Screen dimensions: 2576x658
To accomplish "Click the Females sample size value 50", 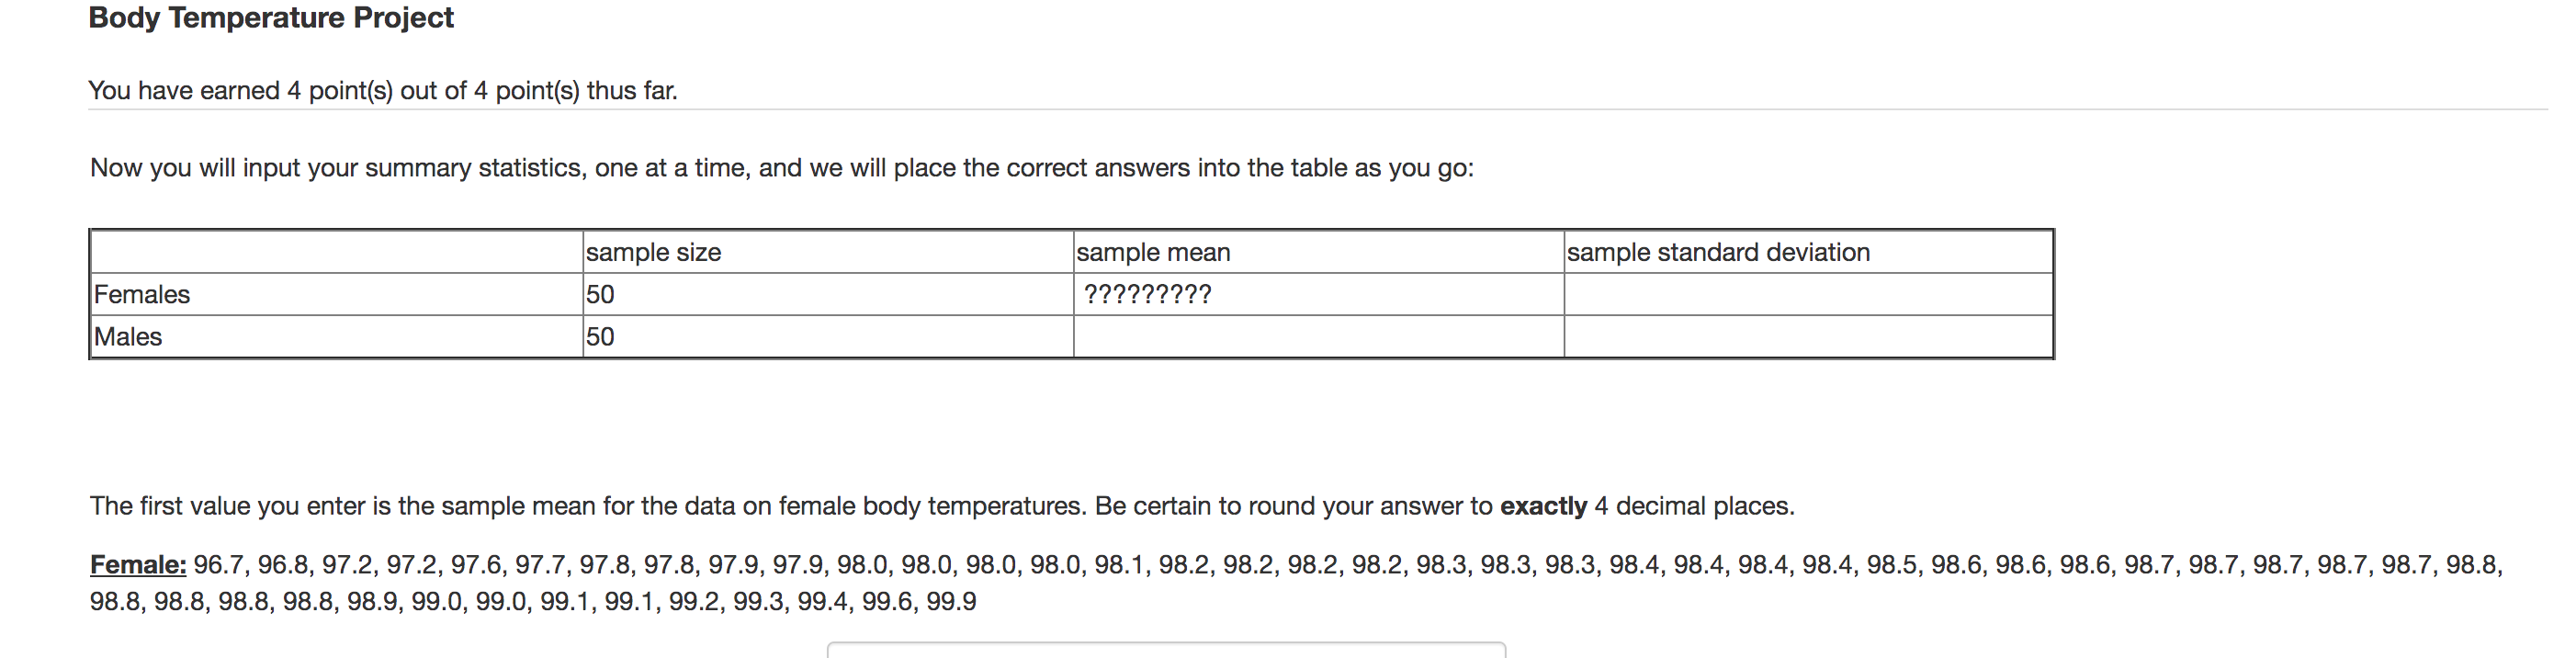I will click(x=597, y=294).
